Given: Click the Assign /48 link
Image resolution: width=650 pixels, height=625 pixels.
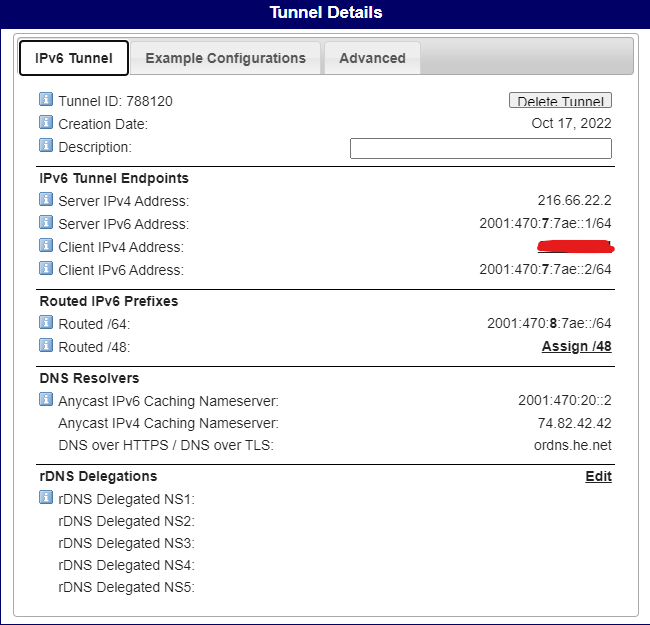Looking at the screenshot, I should pos(576,347).
